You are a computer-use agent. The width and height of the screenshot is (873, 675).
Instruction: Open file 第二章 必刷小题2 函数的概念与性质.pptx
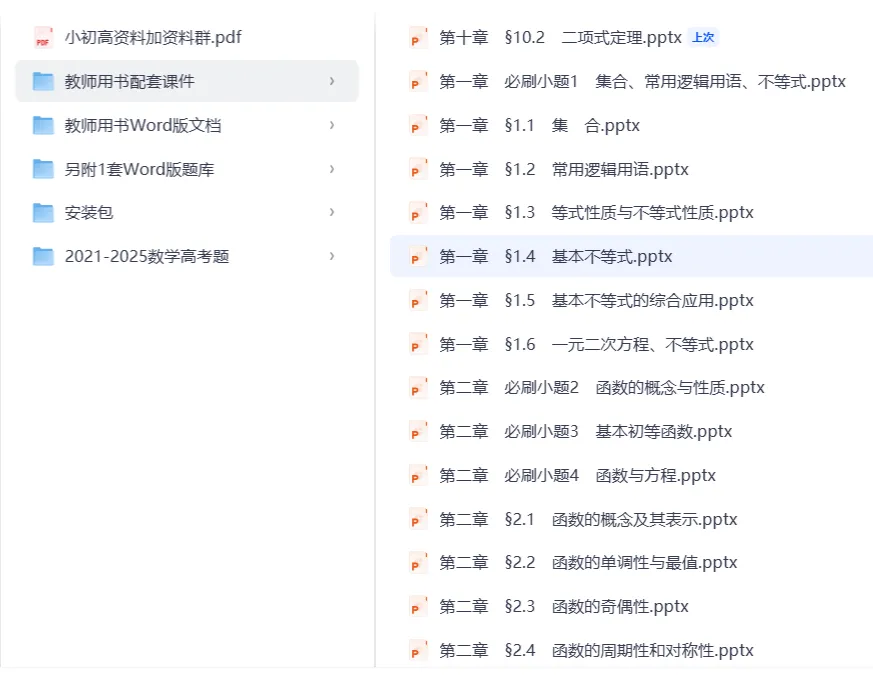tap(602, 388)
